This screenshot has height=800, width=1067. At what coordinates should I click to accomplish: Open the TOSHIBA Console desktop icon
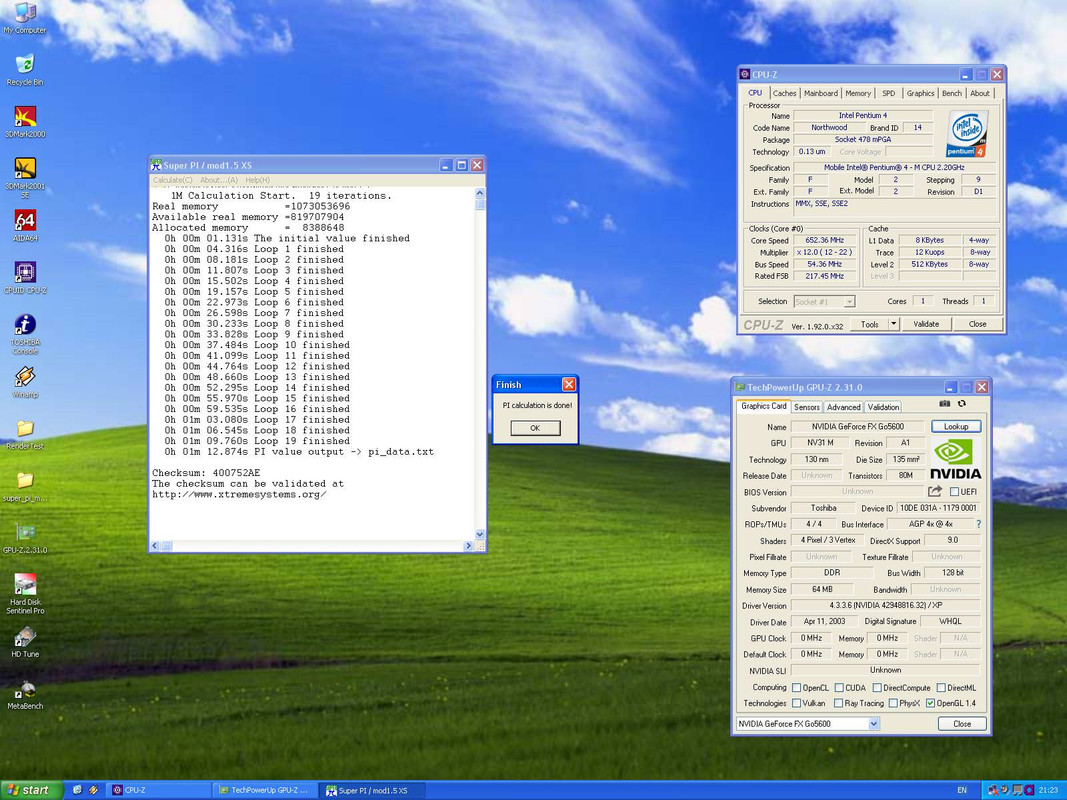click(25, 334)
